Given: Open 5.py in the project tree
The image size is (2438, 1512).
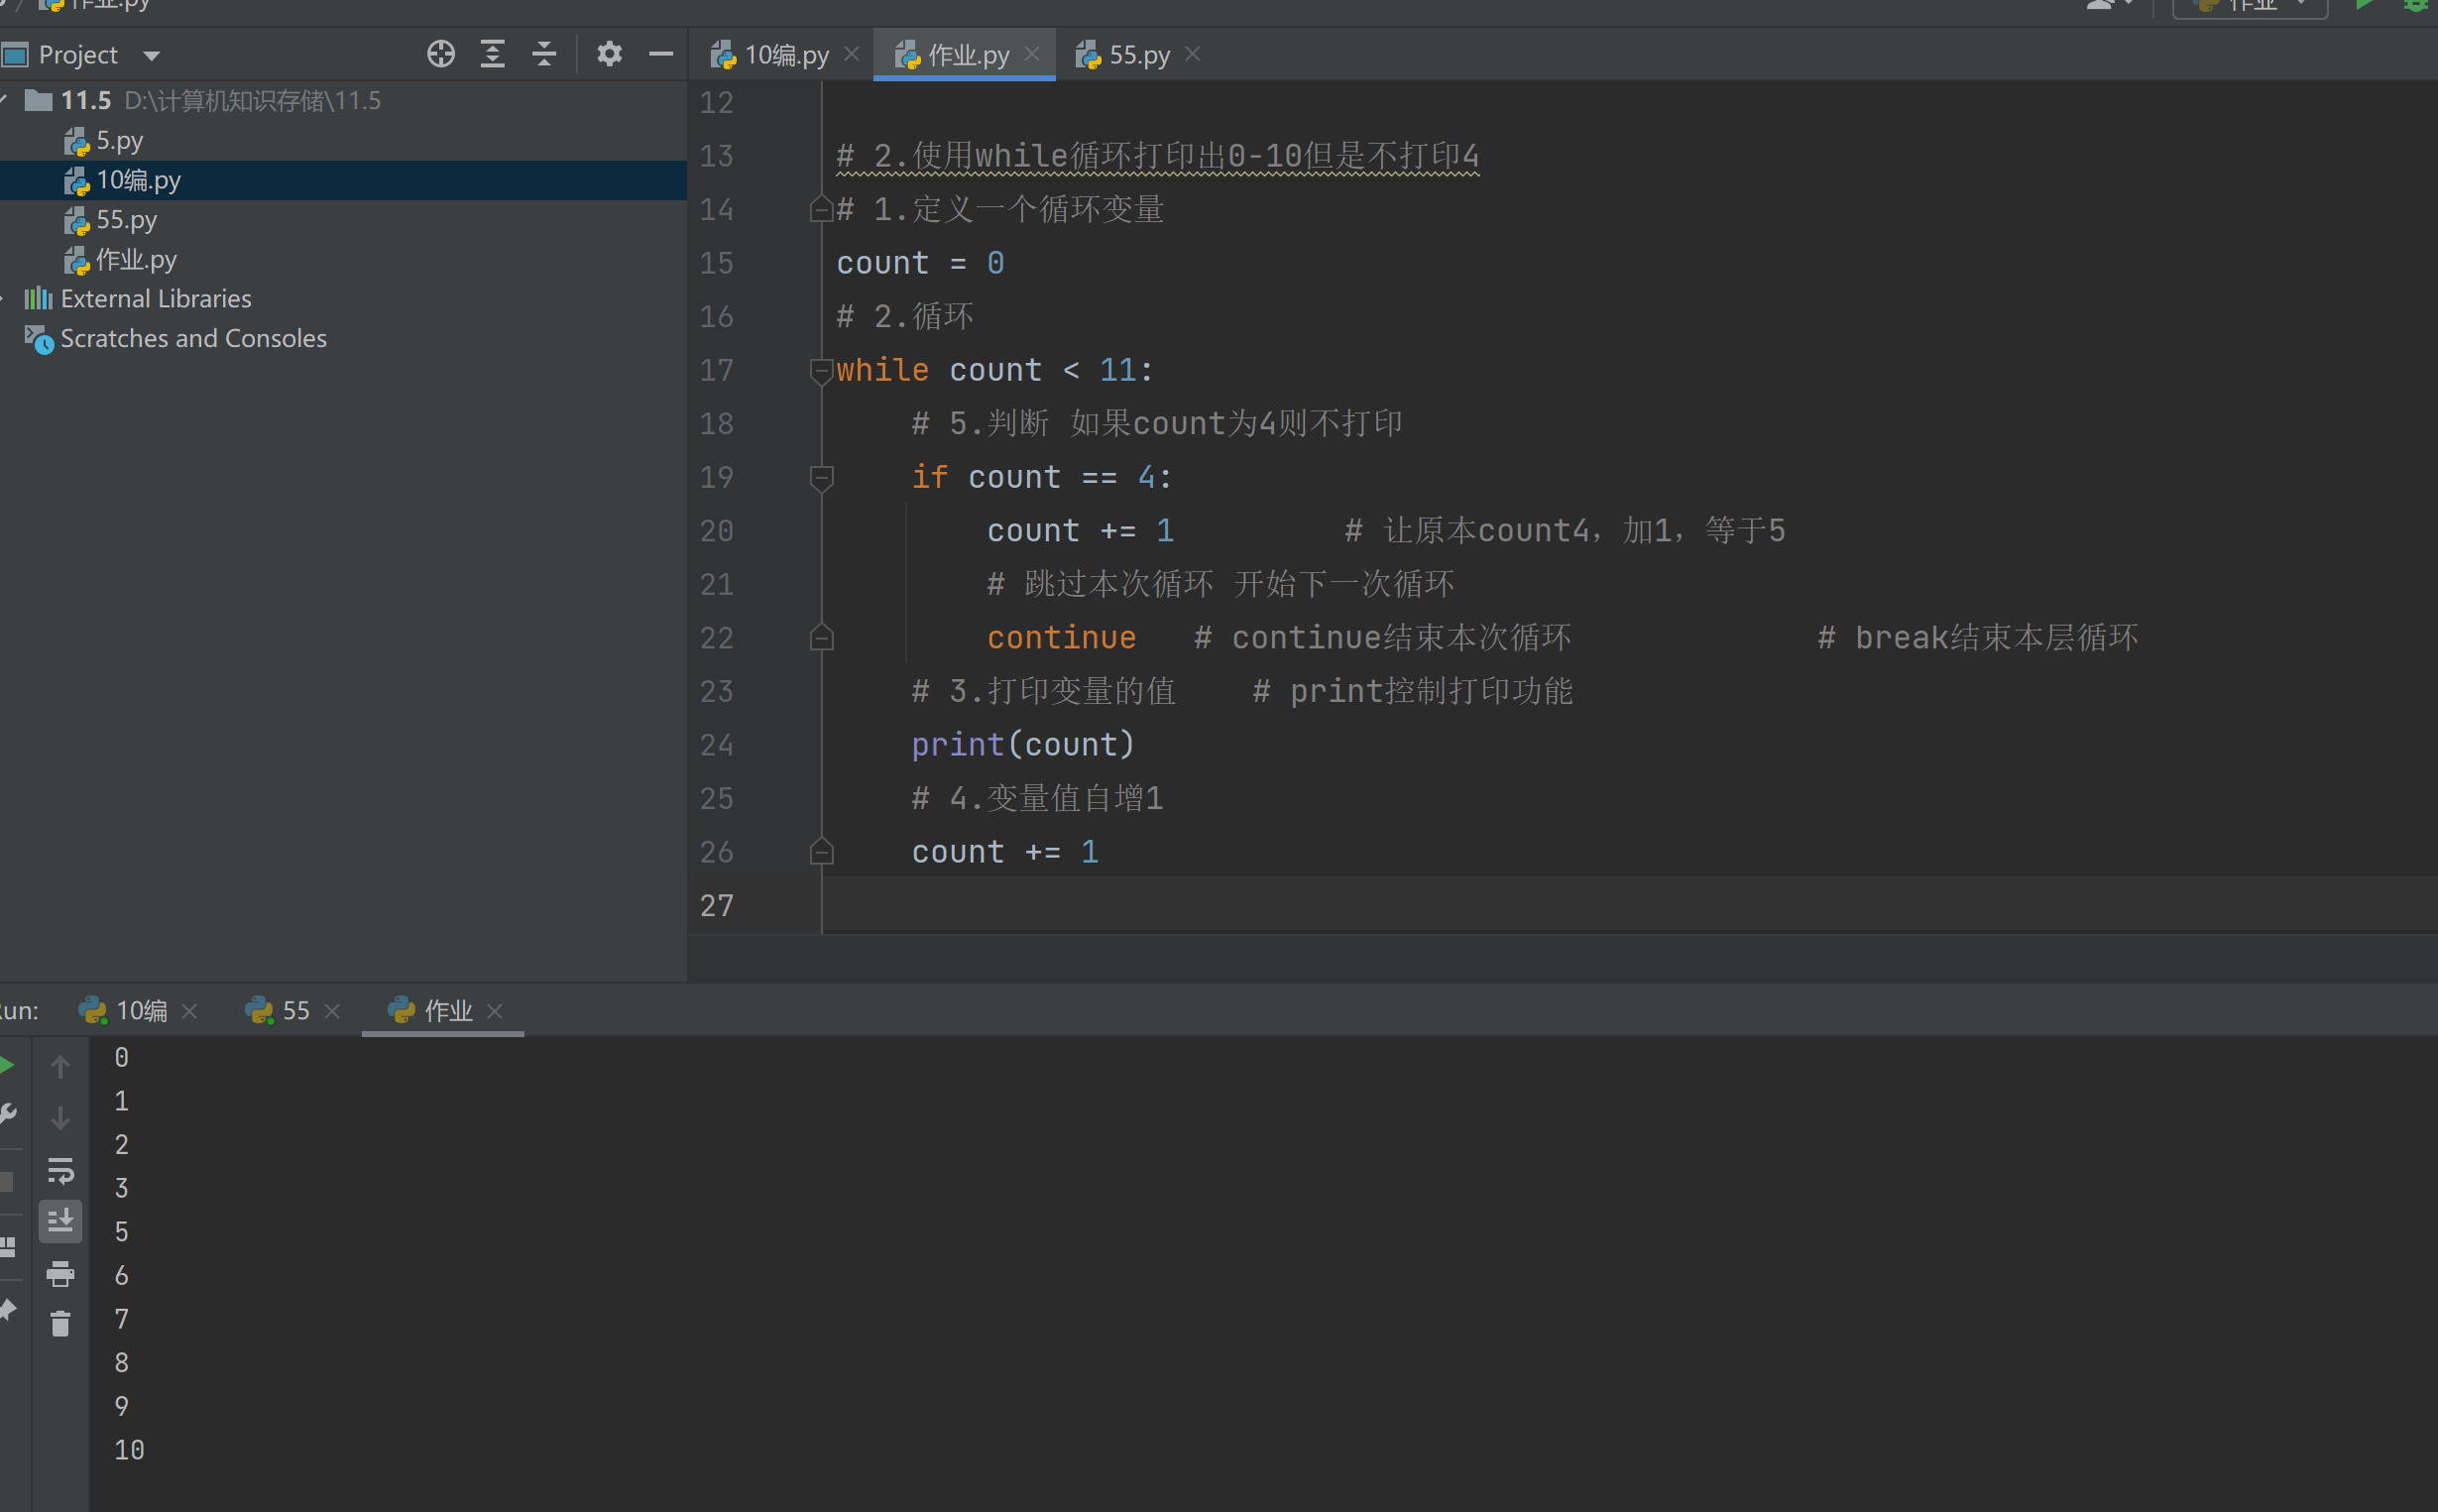Looking at the screenshot, I should coord(343,141).
